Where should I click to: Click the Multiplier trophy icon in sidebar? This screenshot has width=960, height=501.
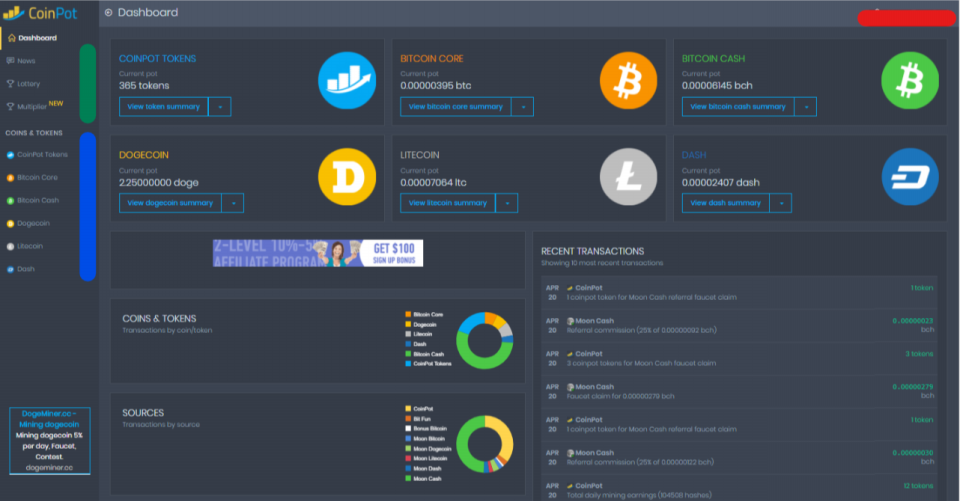point(10,106)
